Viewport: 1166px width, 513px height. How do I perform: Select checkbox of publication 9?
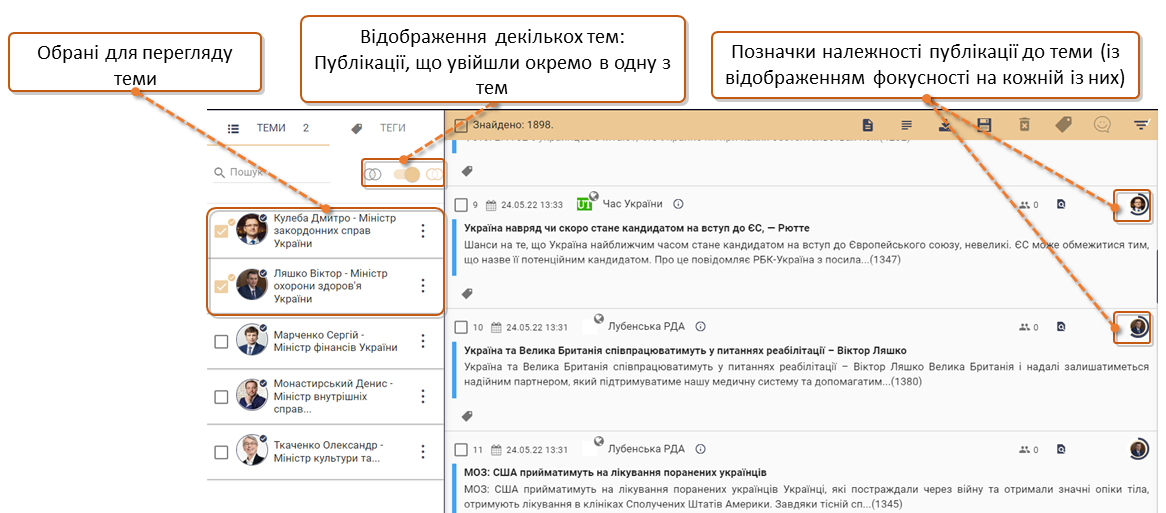pyautogui.click(x=461, y=204)
